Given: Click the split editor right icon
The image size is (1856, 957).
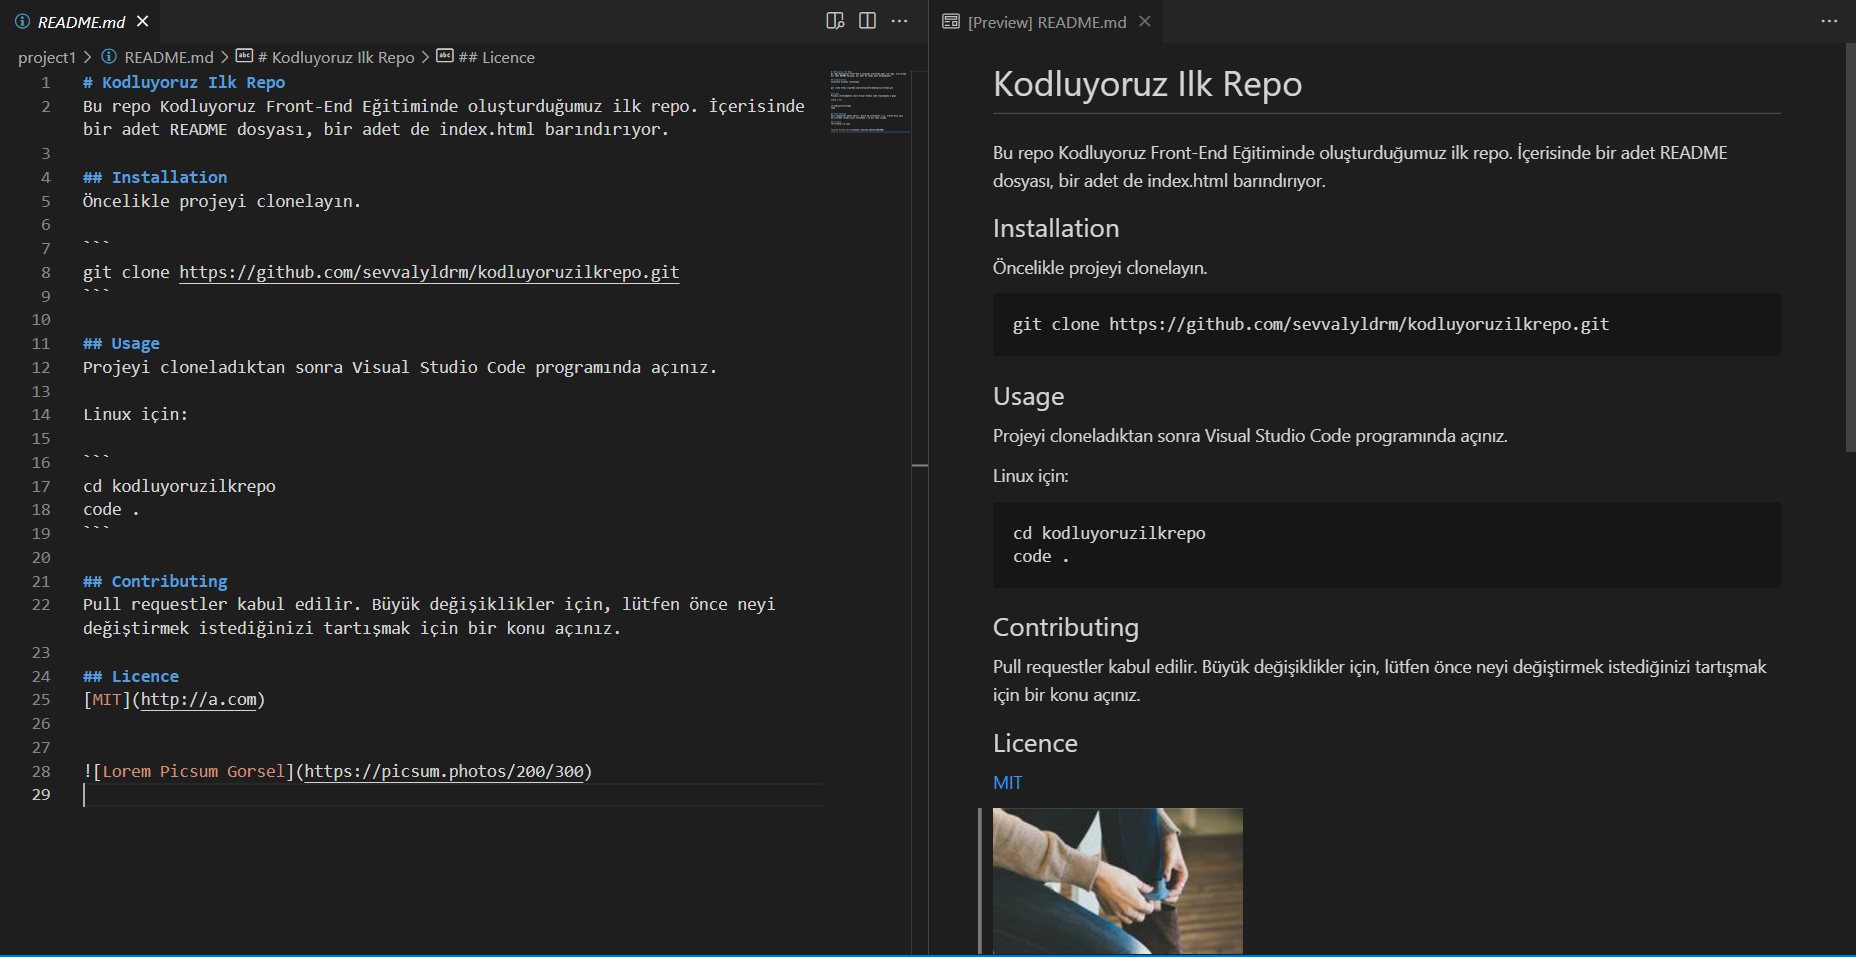Looking at the screenshot, I should click(x=867, y=21).
